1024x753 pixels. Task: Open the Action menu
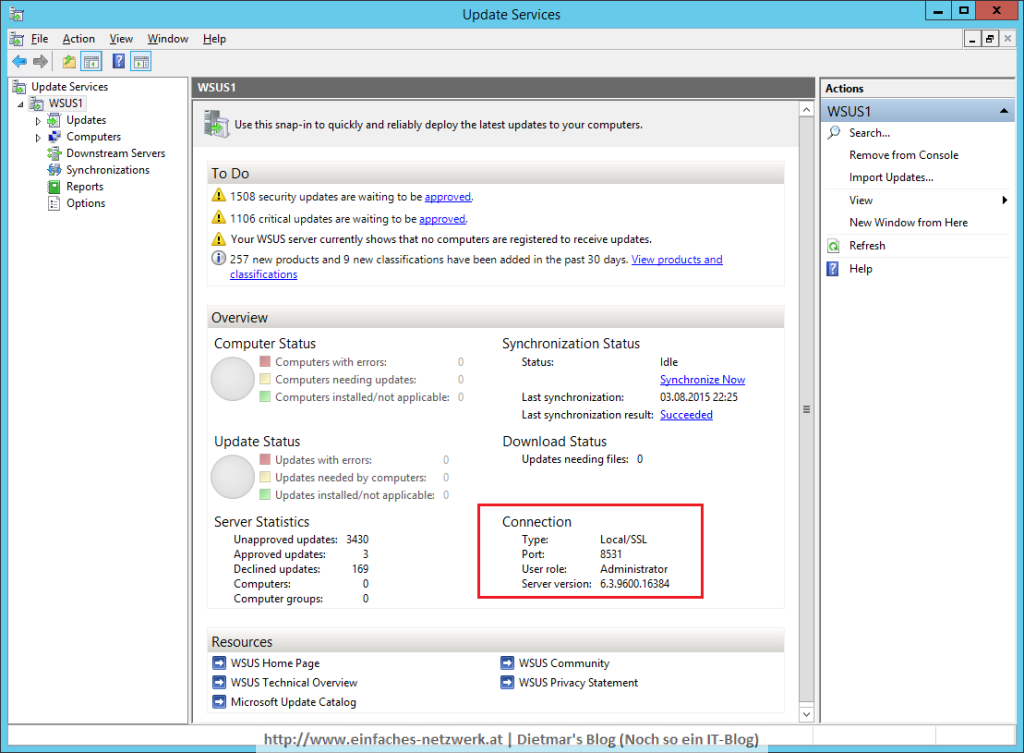click(x=79, y=38)
